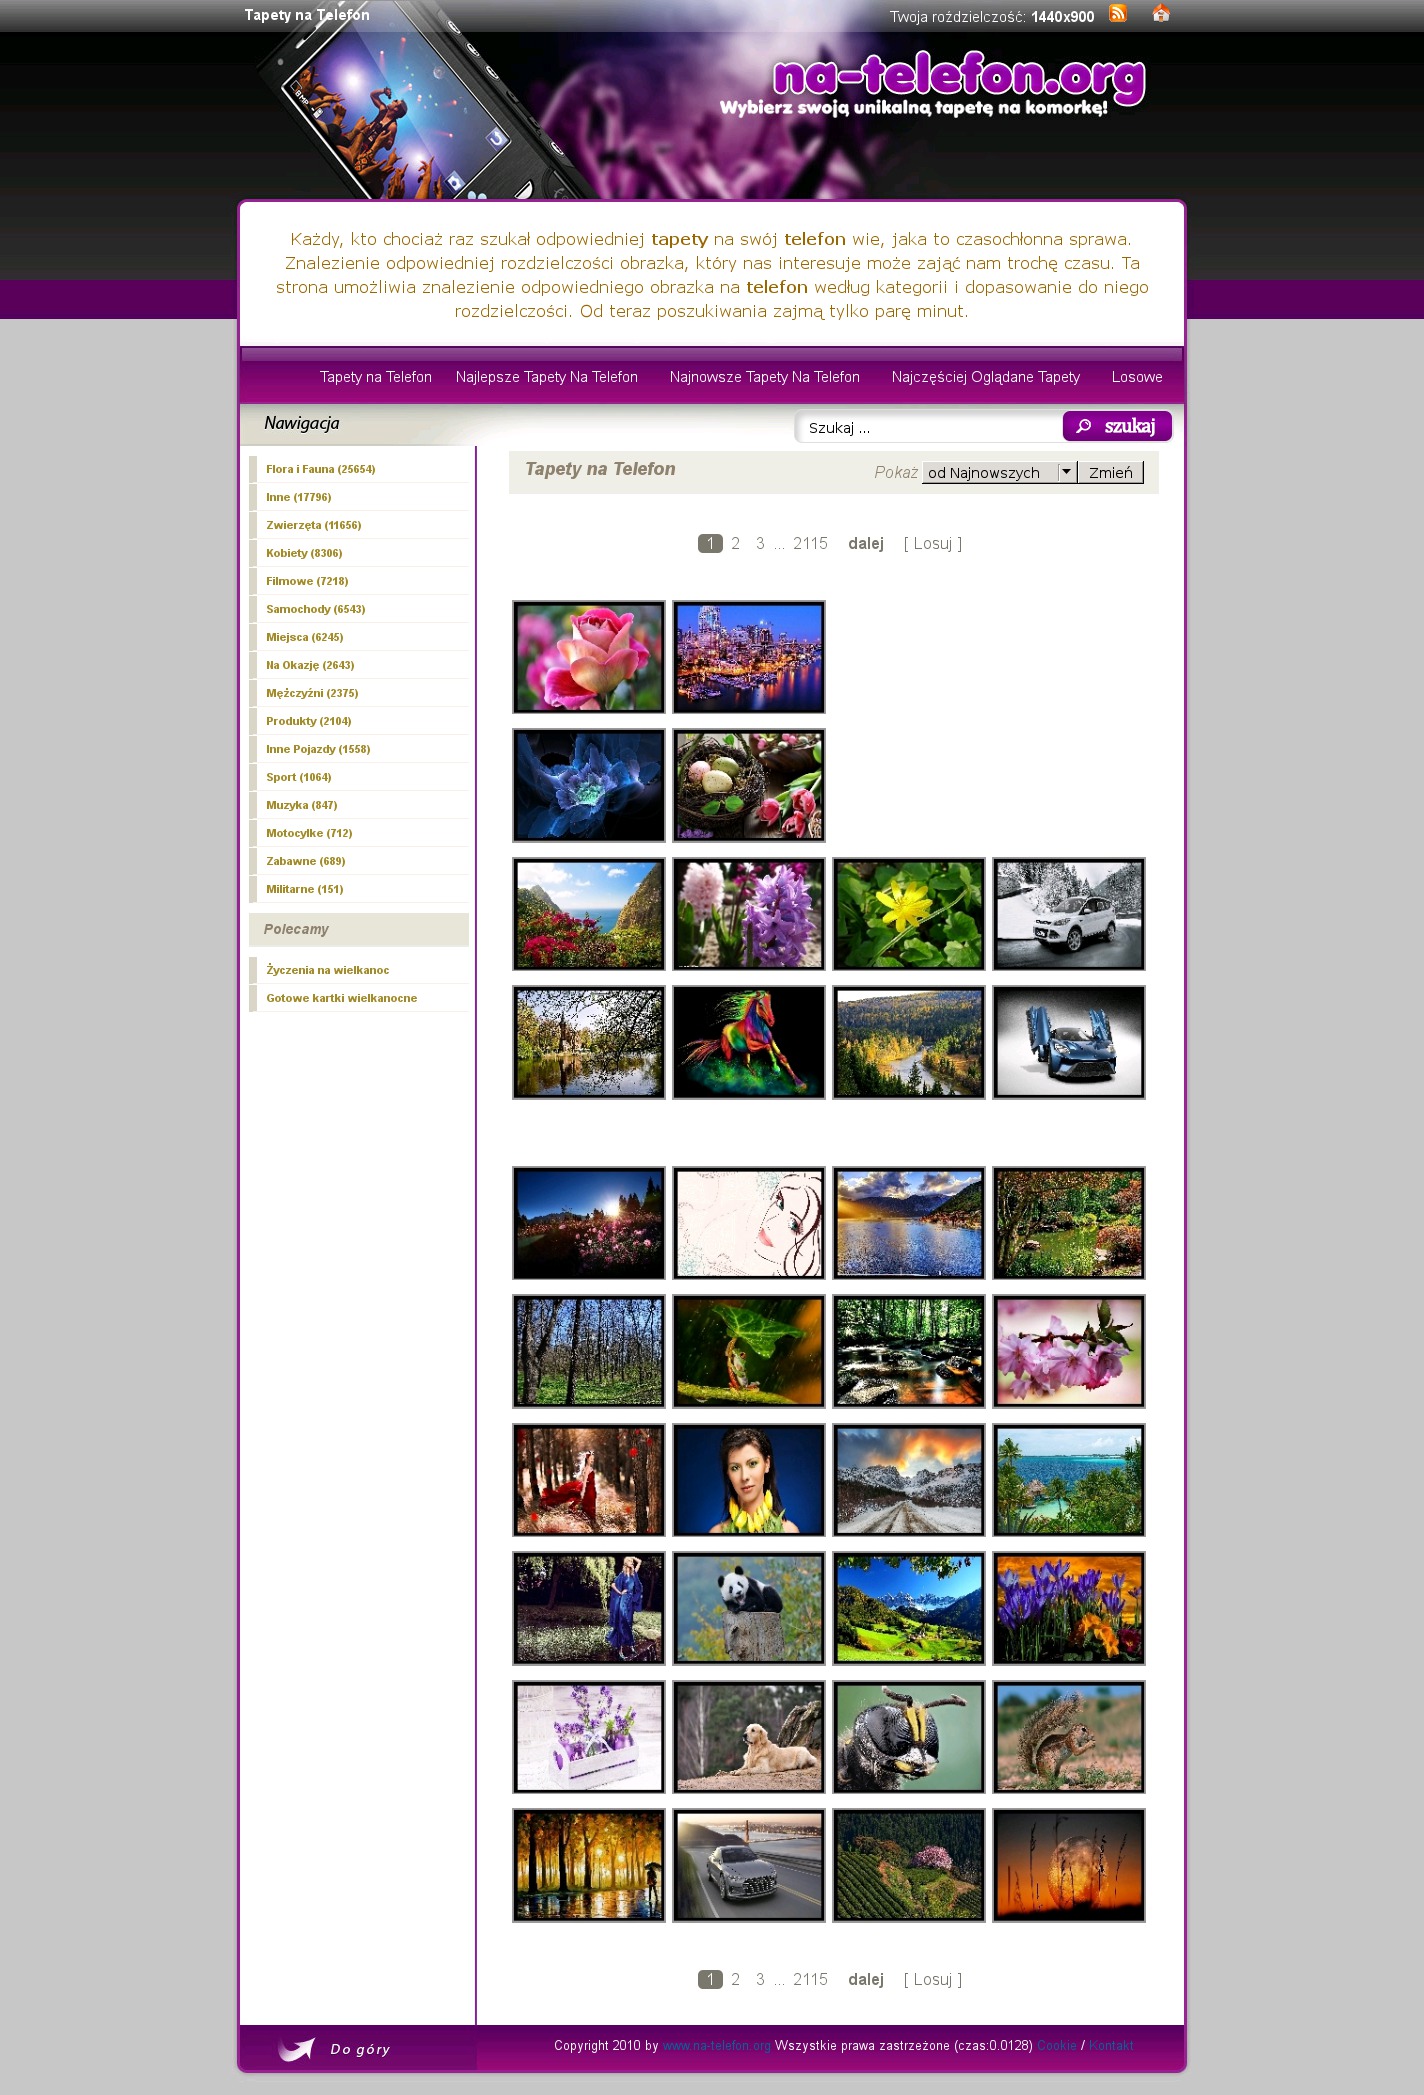Choose the 'Samochody (6543)' category
This screenshot has width=1424, height=2095.
pos(315,609)
